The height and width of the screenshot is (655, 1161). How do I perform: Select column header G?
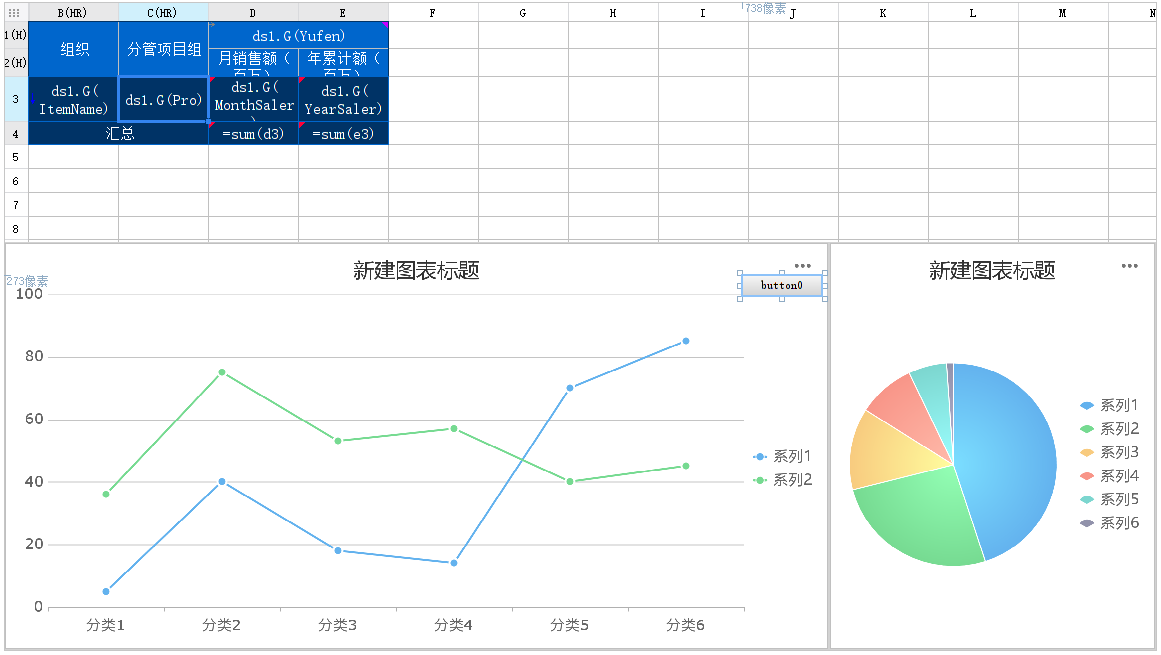[x=523, y=13]
